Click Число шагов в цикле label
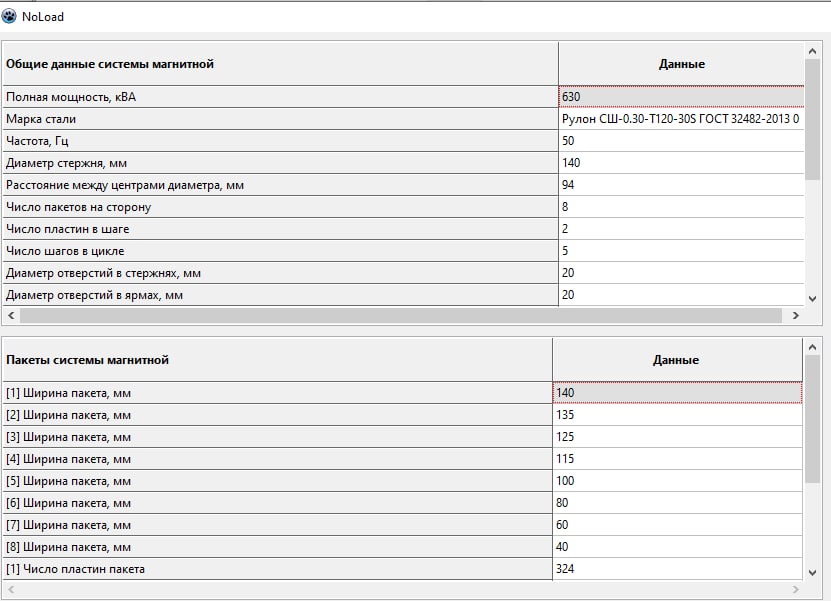 65,251
